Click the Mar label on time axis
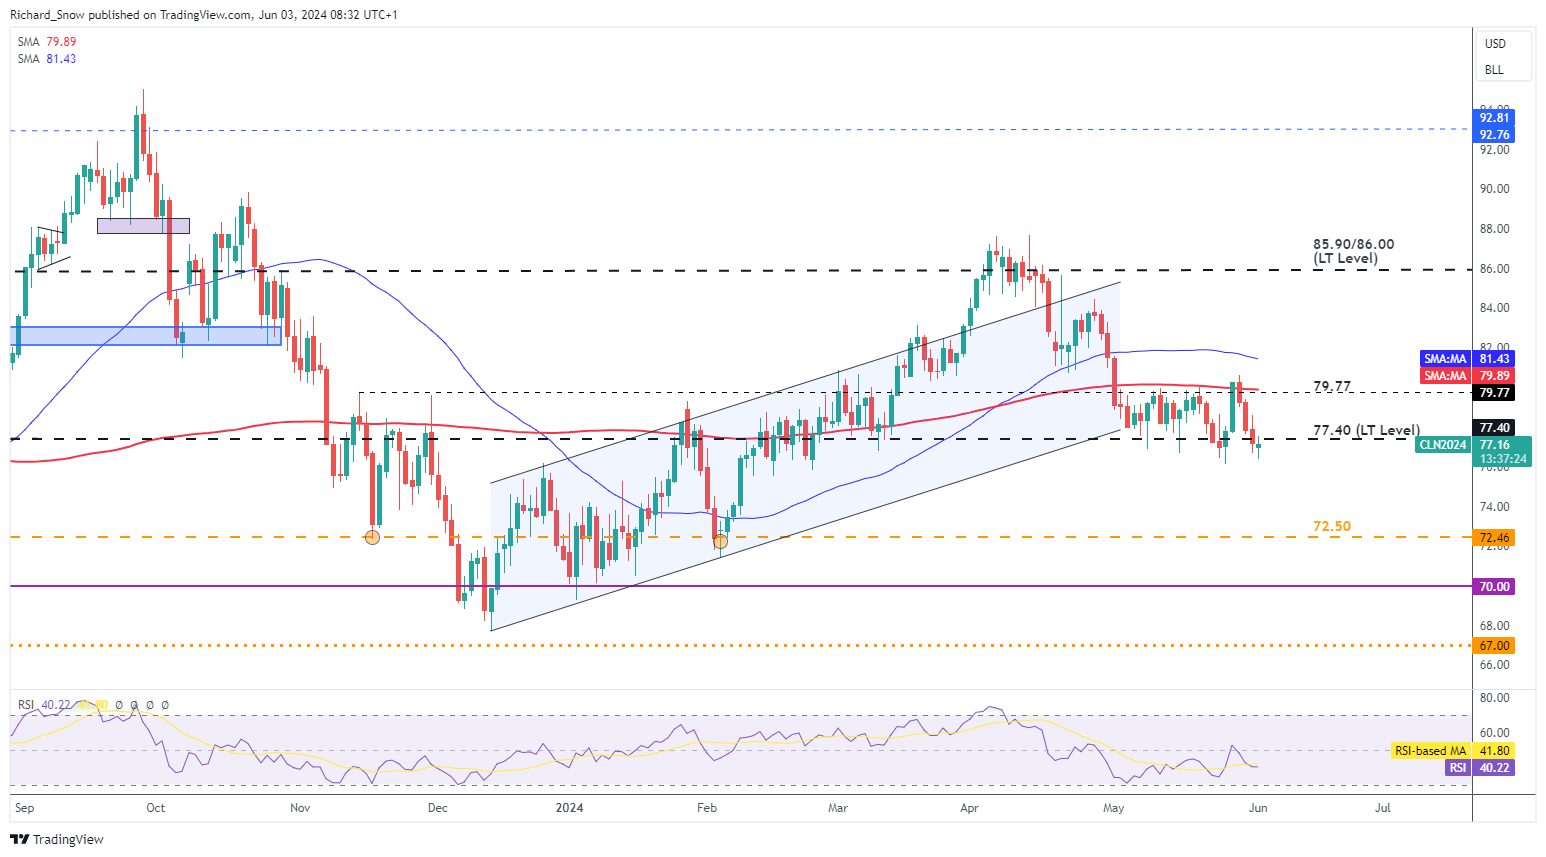Viewport: 1546px width, 857px height. [838, 807]
